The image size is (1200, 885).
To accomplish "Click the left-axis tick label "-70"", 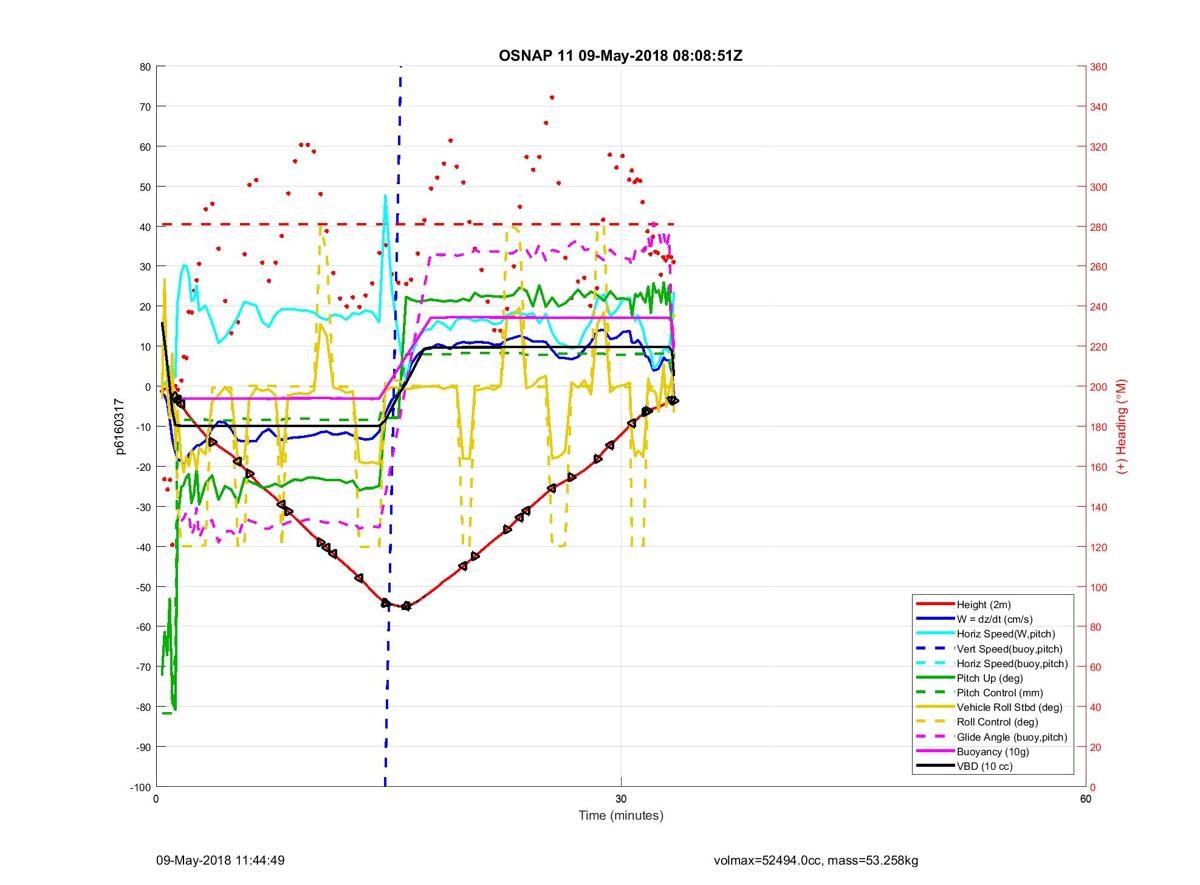I will coord(142,667).
